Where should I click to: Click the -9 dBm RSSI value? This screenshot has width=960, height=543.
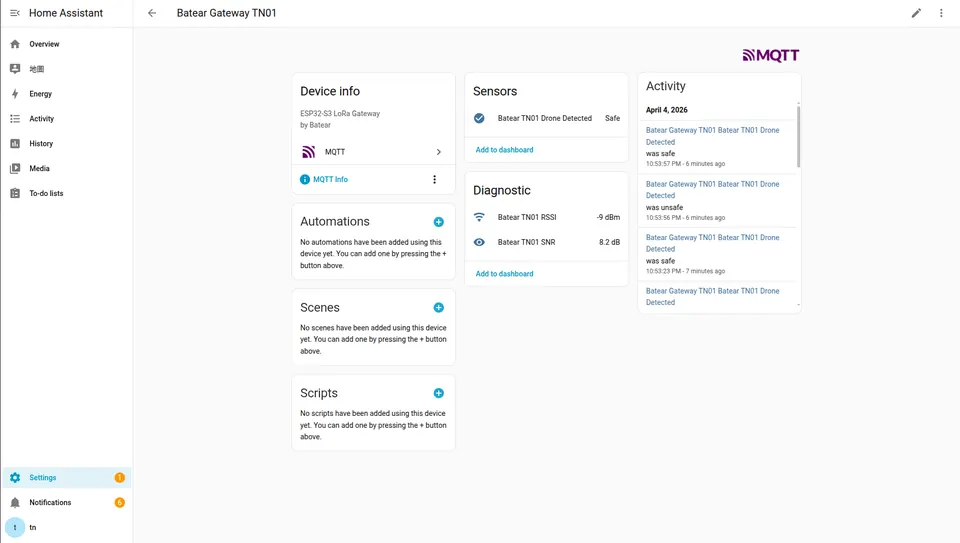pyautogui.click(x=609, y=217)
